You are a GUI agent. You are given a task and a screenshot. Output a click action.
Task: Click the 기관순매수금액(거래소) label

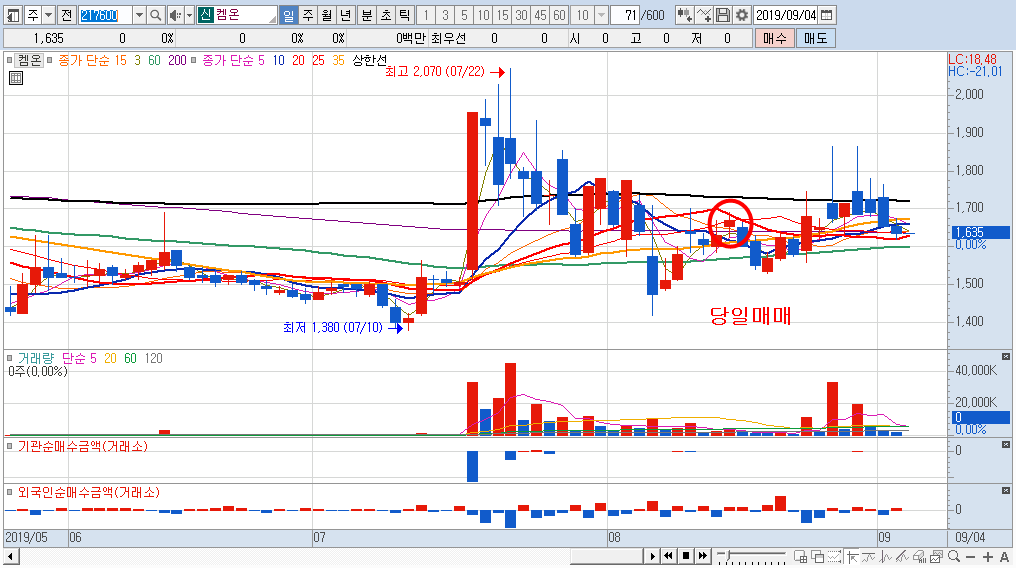[83, 446]
